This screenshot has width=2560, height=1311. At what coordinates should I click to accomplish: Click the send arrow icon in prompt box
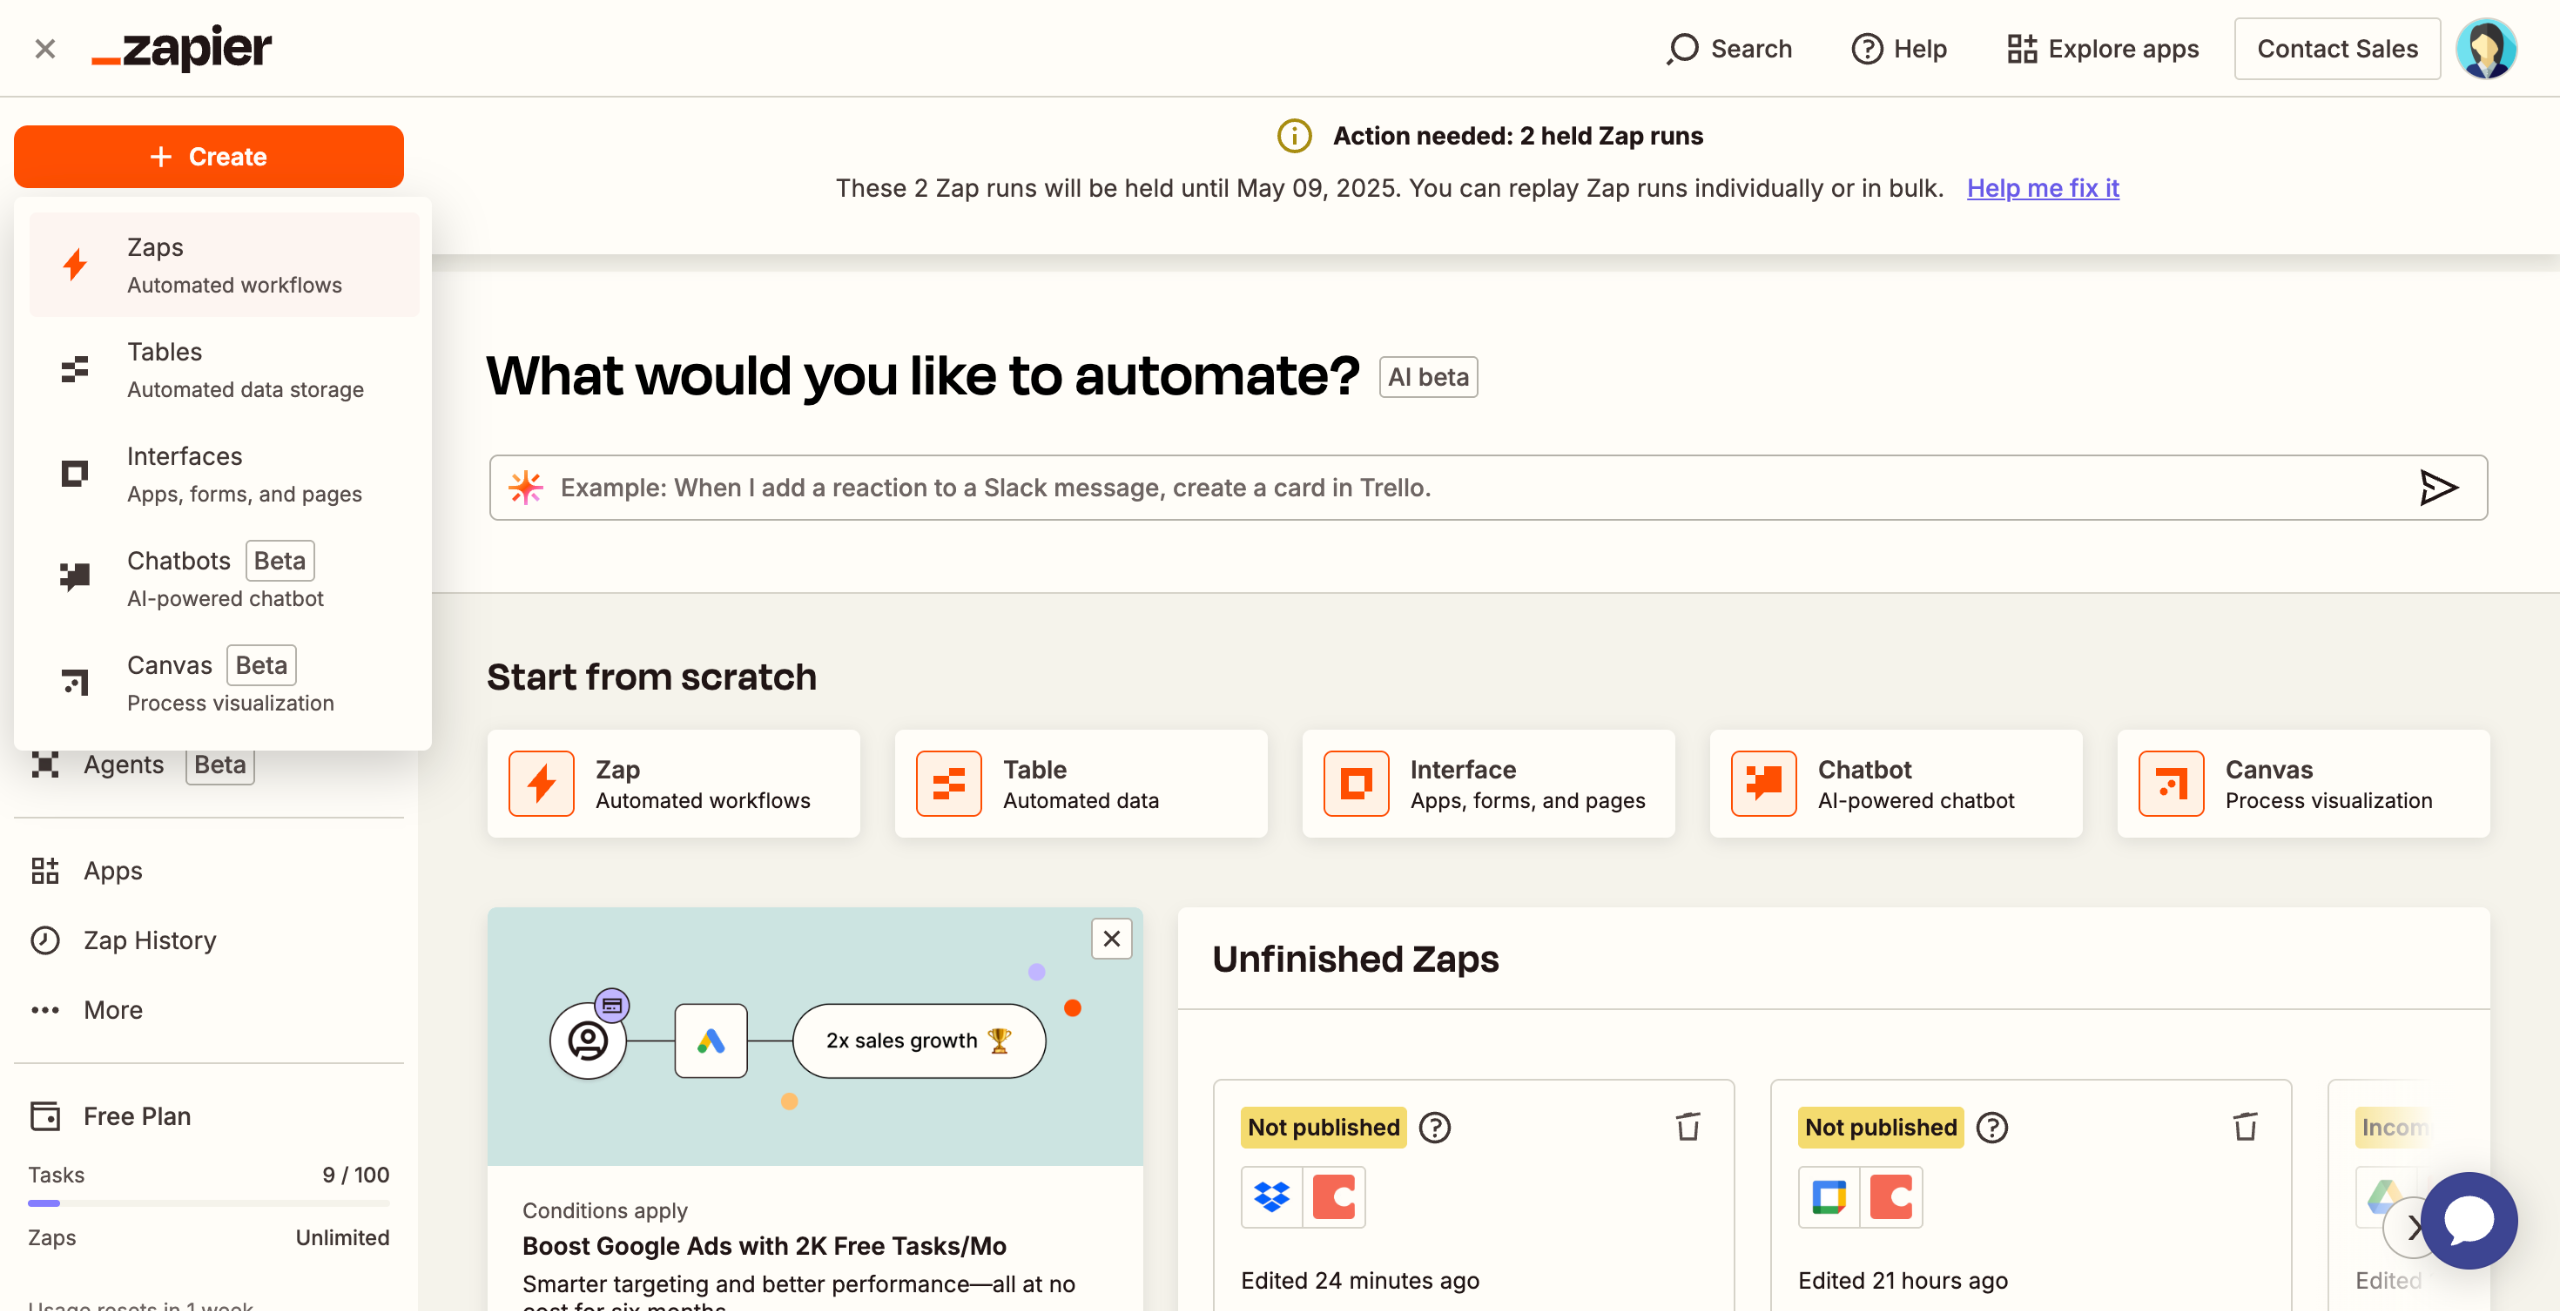click(x=2437, y=488)
